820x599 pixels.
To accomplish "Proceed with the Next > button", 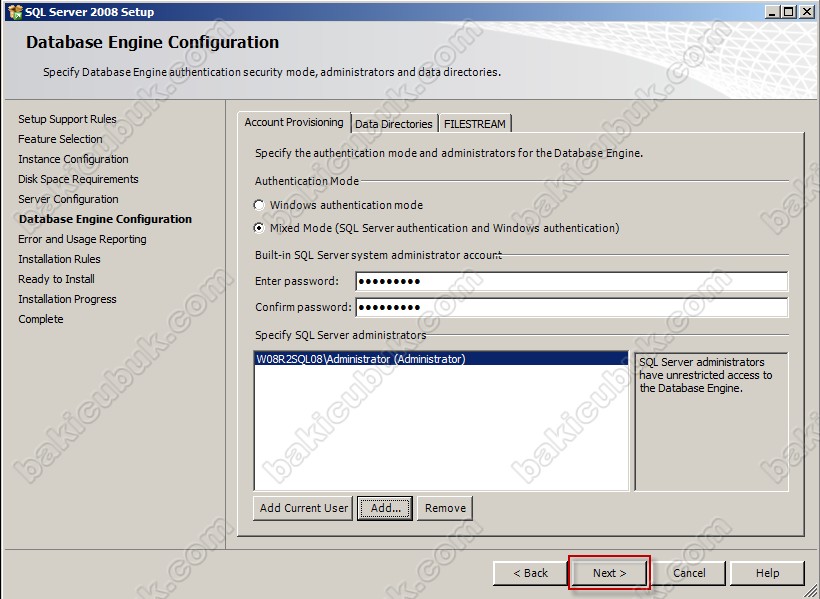I will tap(609, 573).
